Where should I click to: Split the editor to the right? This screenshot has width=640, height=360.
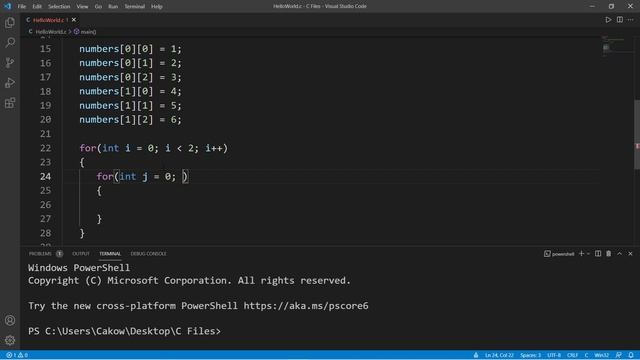620,20
